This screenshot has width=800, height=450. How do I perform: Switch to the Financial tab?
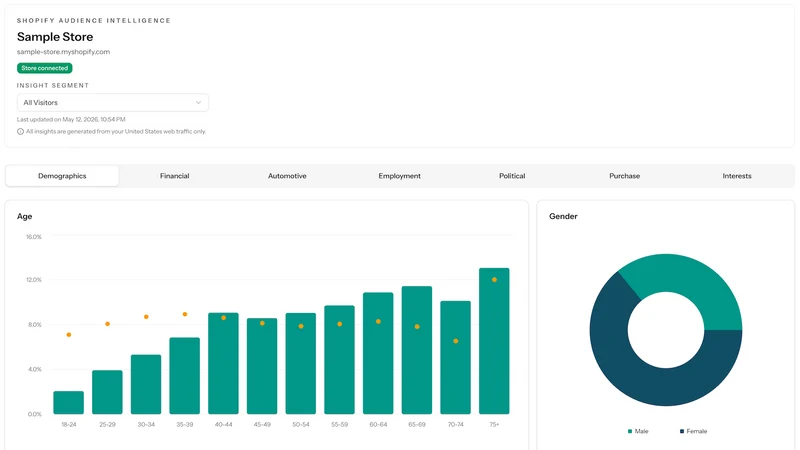coord(174,176)
